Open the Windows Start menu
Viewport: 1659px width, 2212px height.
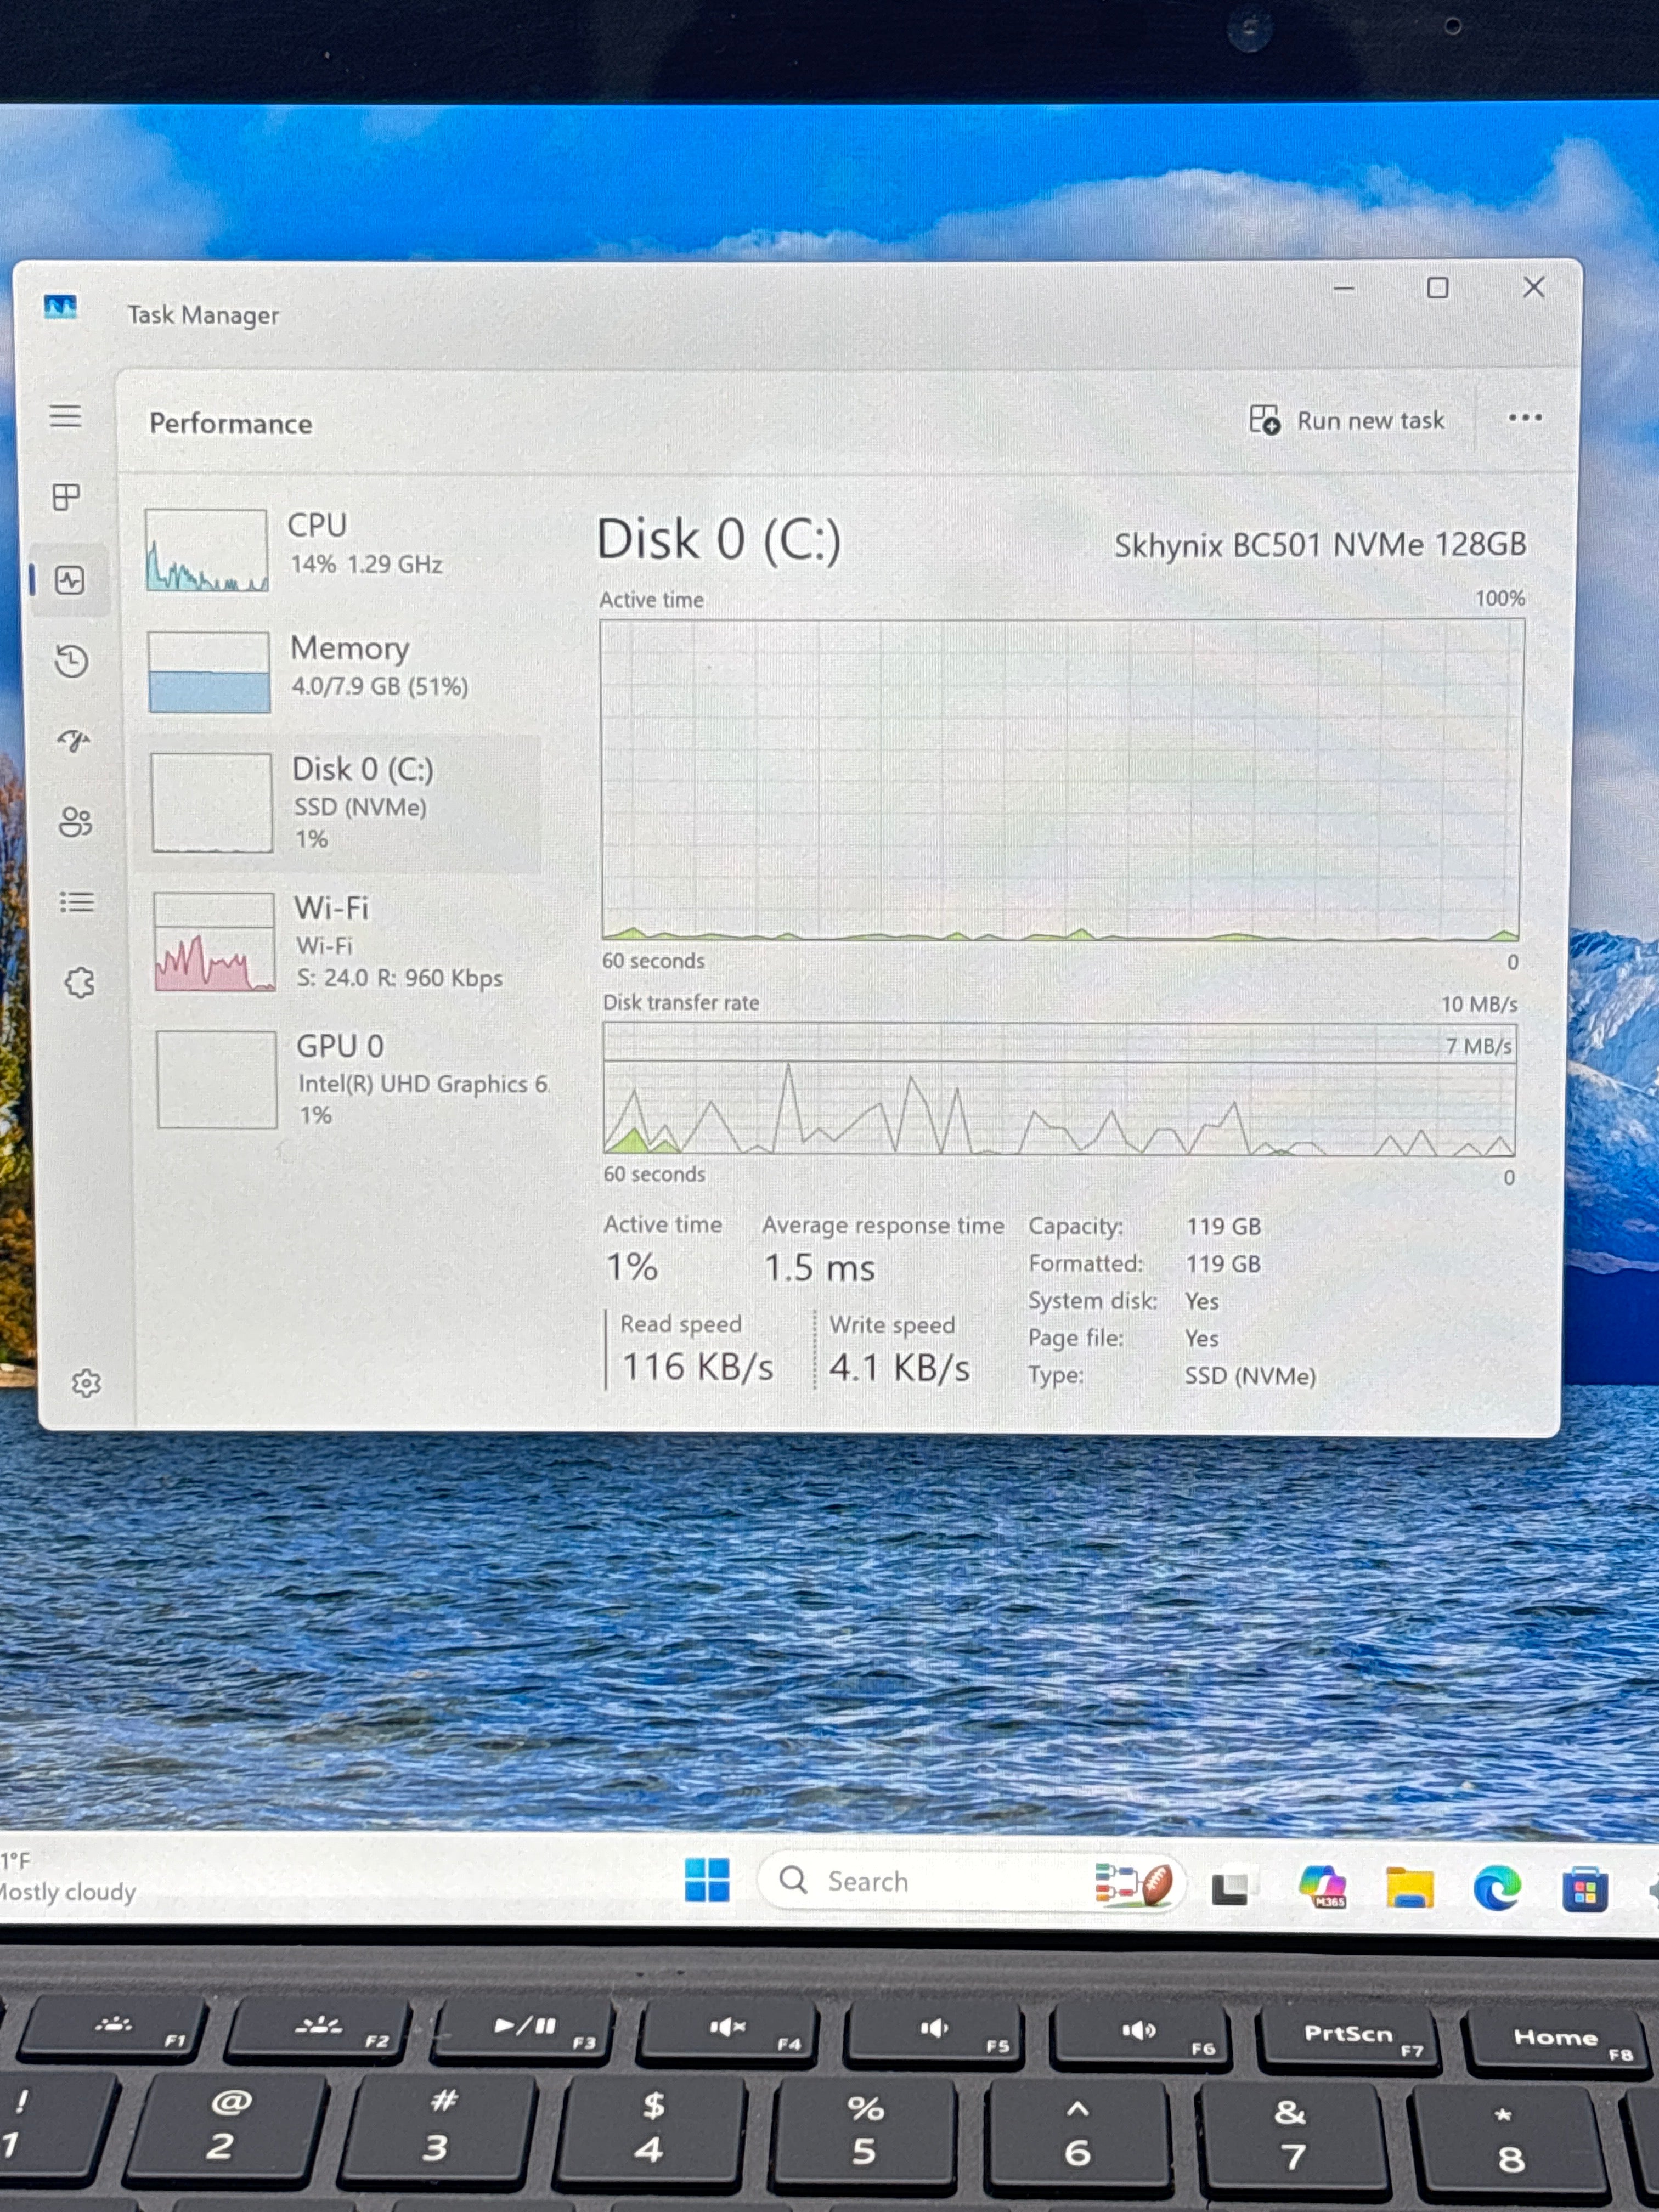tap(708, 1880)
